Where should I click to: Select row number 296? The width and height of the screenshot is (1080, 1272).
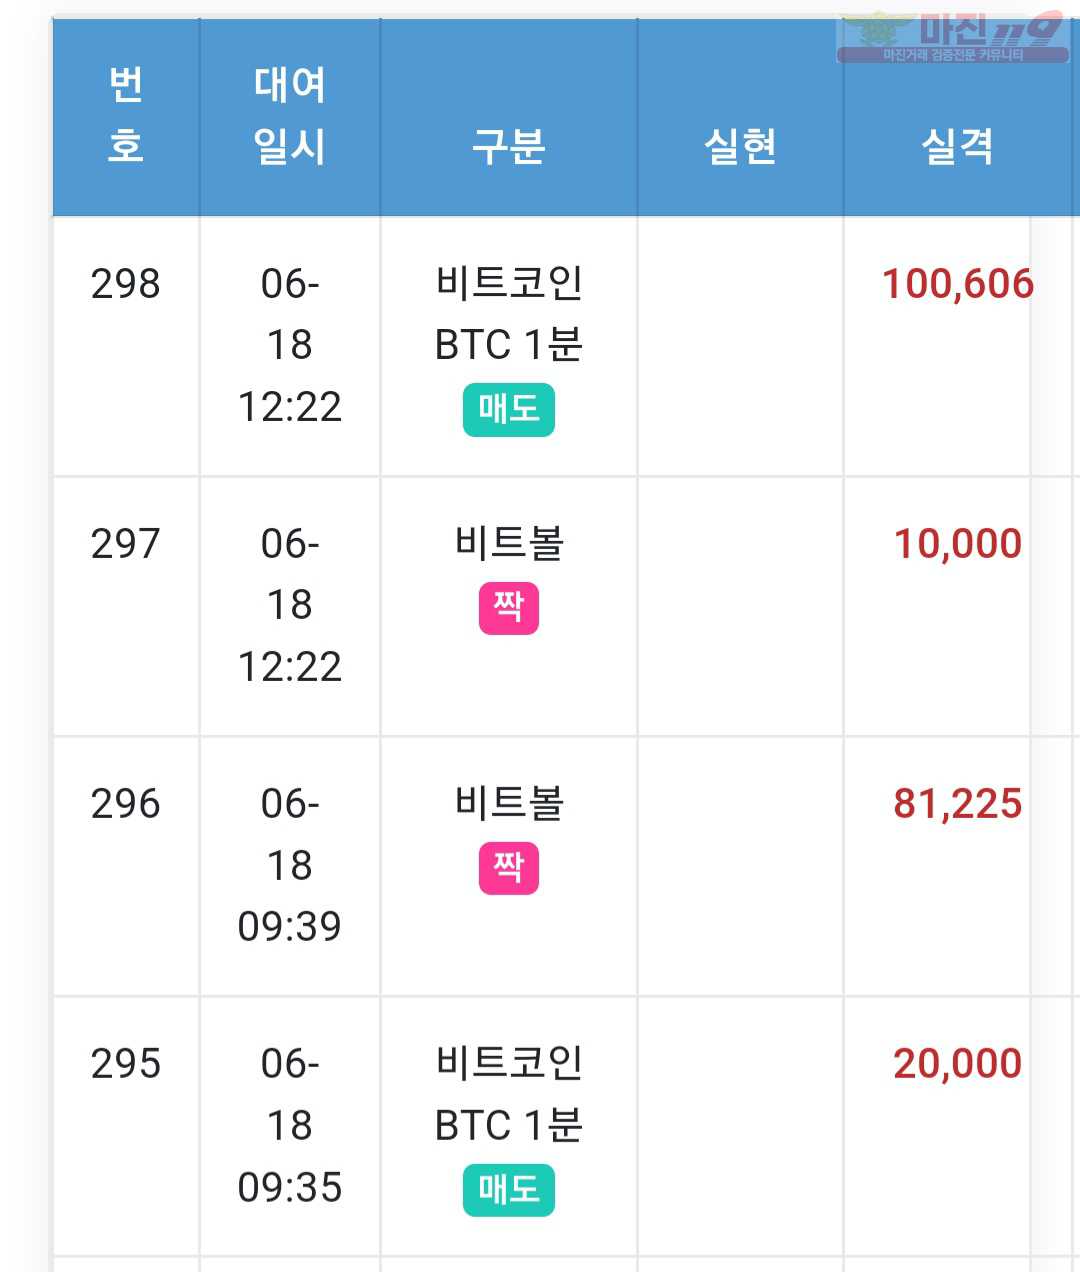point(126,804)
